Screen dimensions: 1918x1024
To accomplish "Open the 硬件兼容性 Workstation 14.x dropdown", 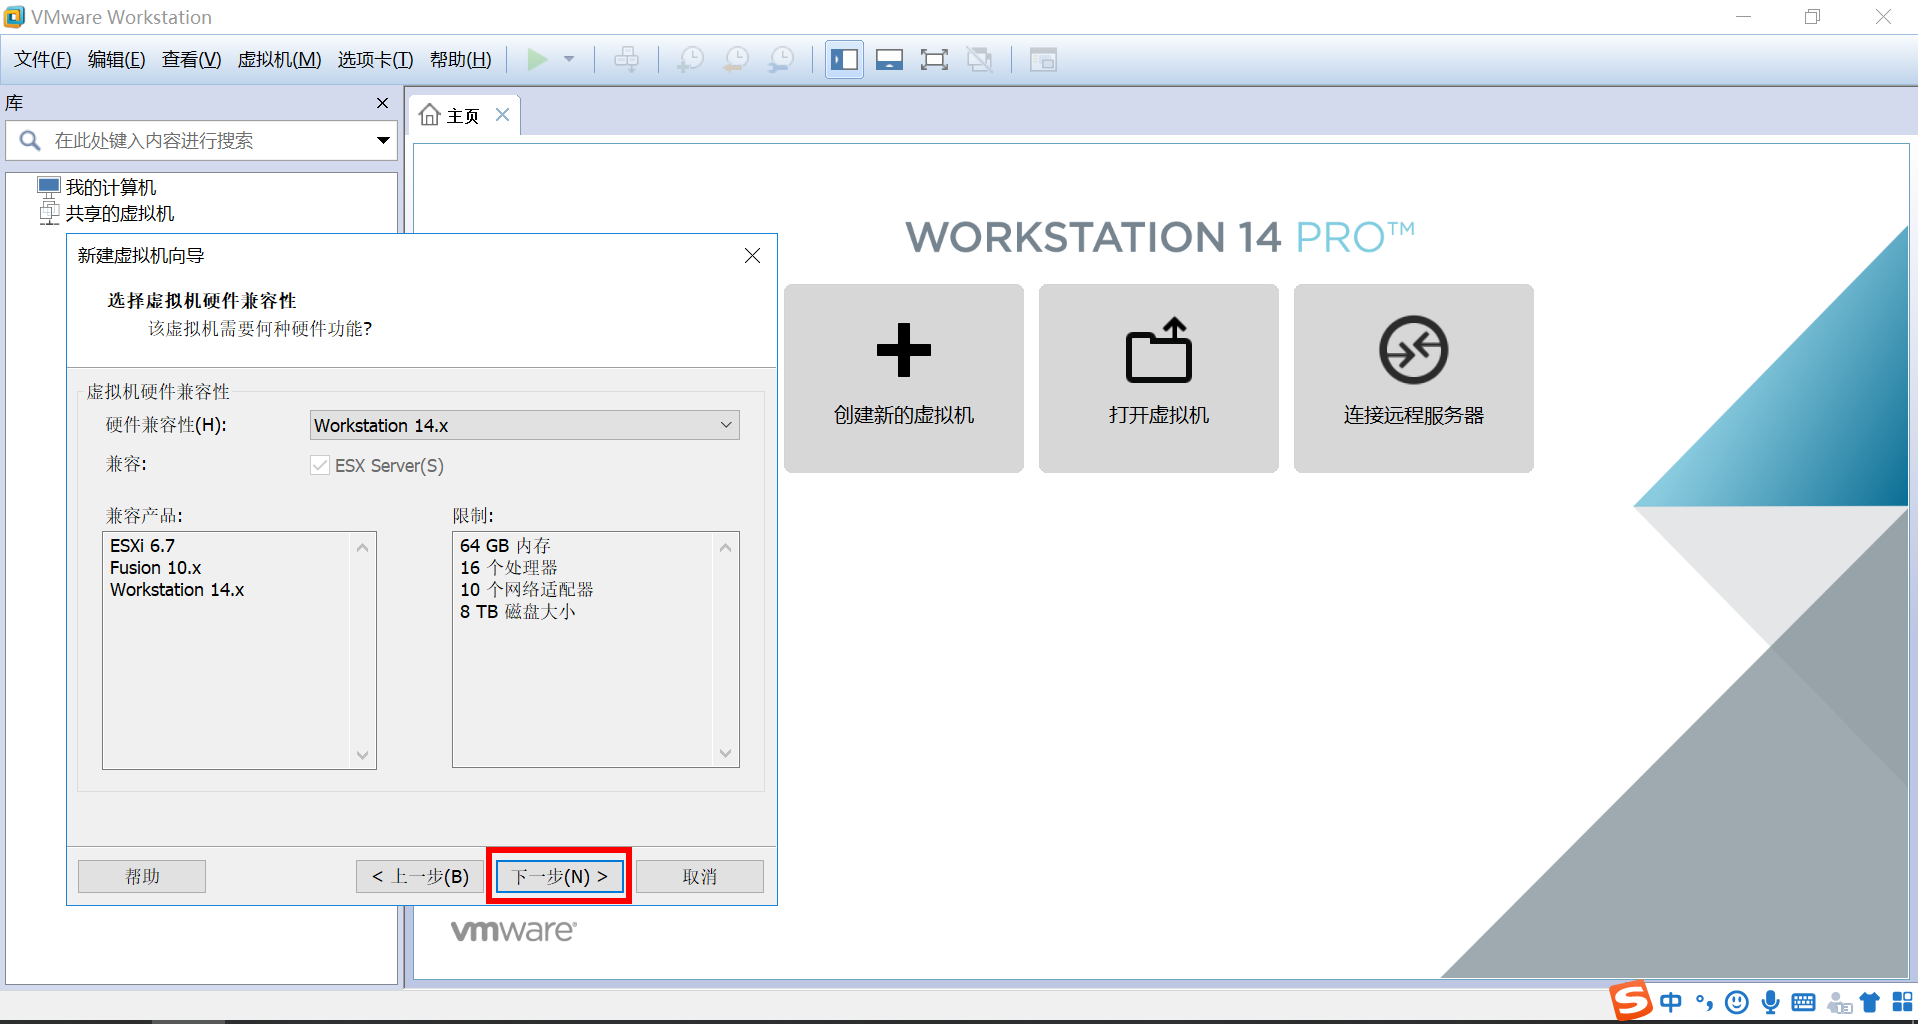I will tap(525, 425).
